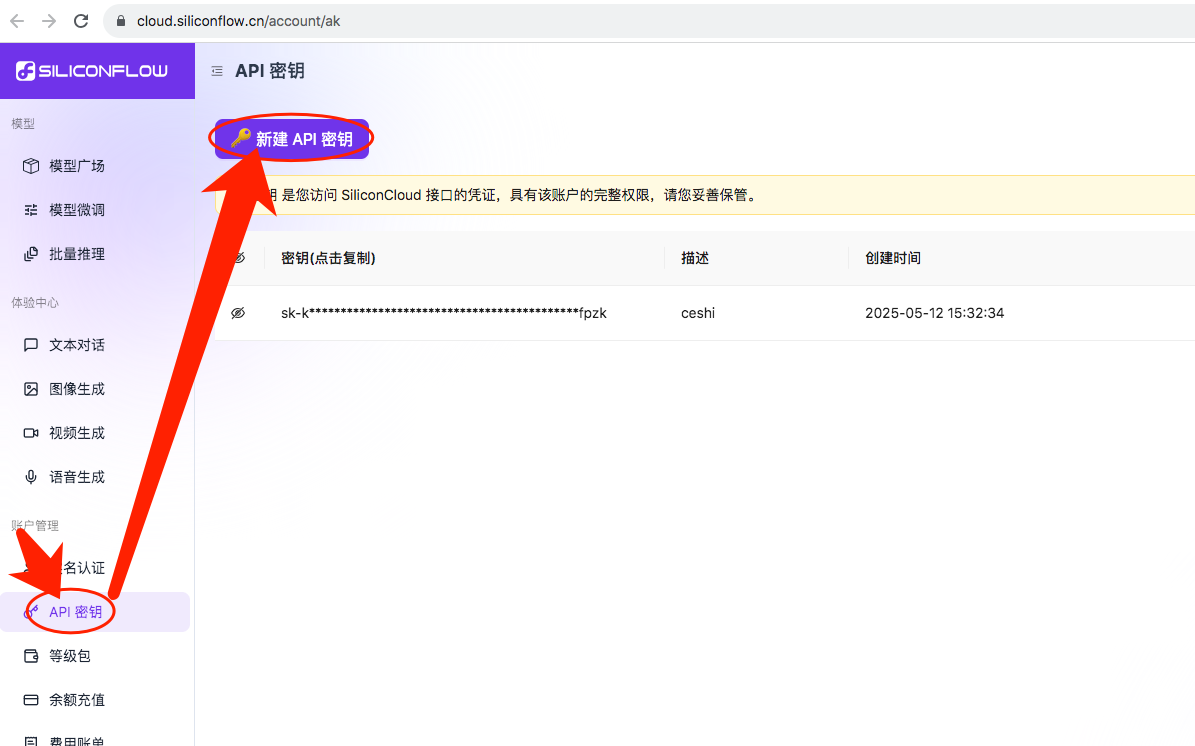Click the SiliconFlow logo

click(92, 71)
